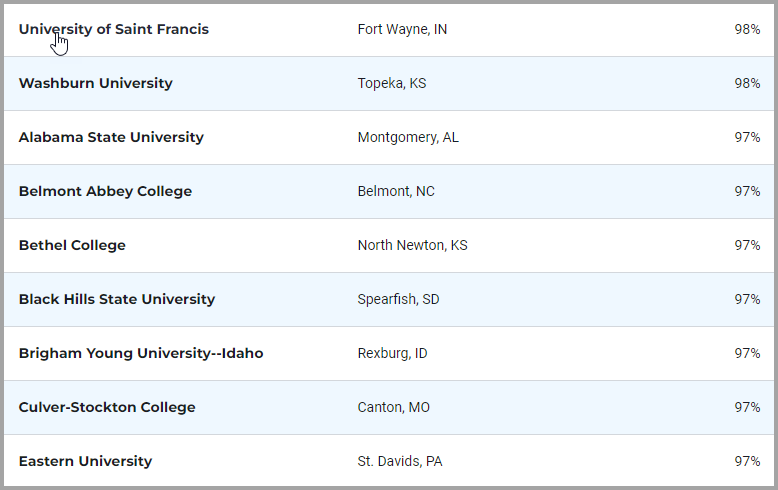Click North Newton, KS location
Viewport: 778px width, 490px height.
click(x=413, y=245)
